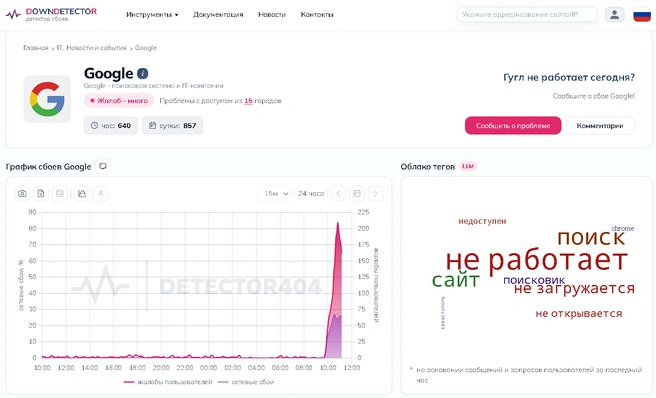The height and width of the screenshot is (398, 656).
Task: Toggle сетевые сбои legend series
Action: click(x=246, y=382)
